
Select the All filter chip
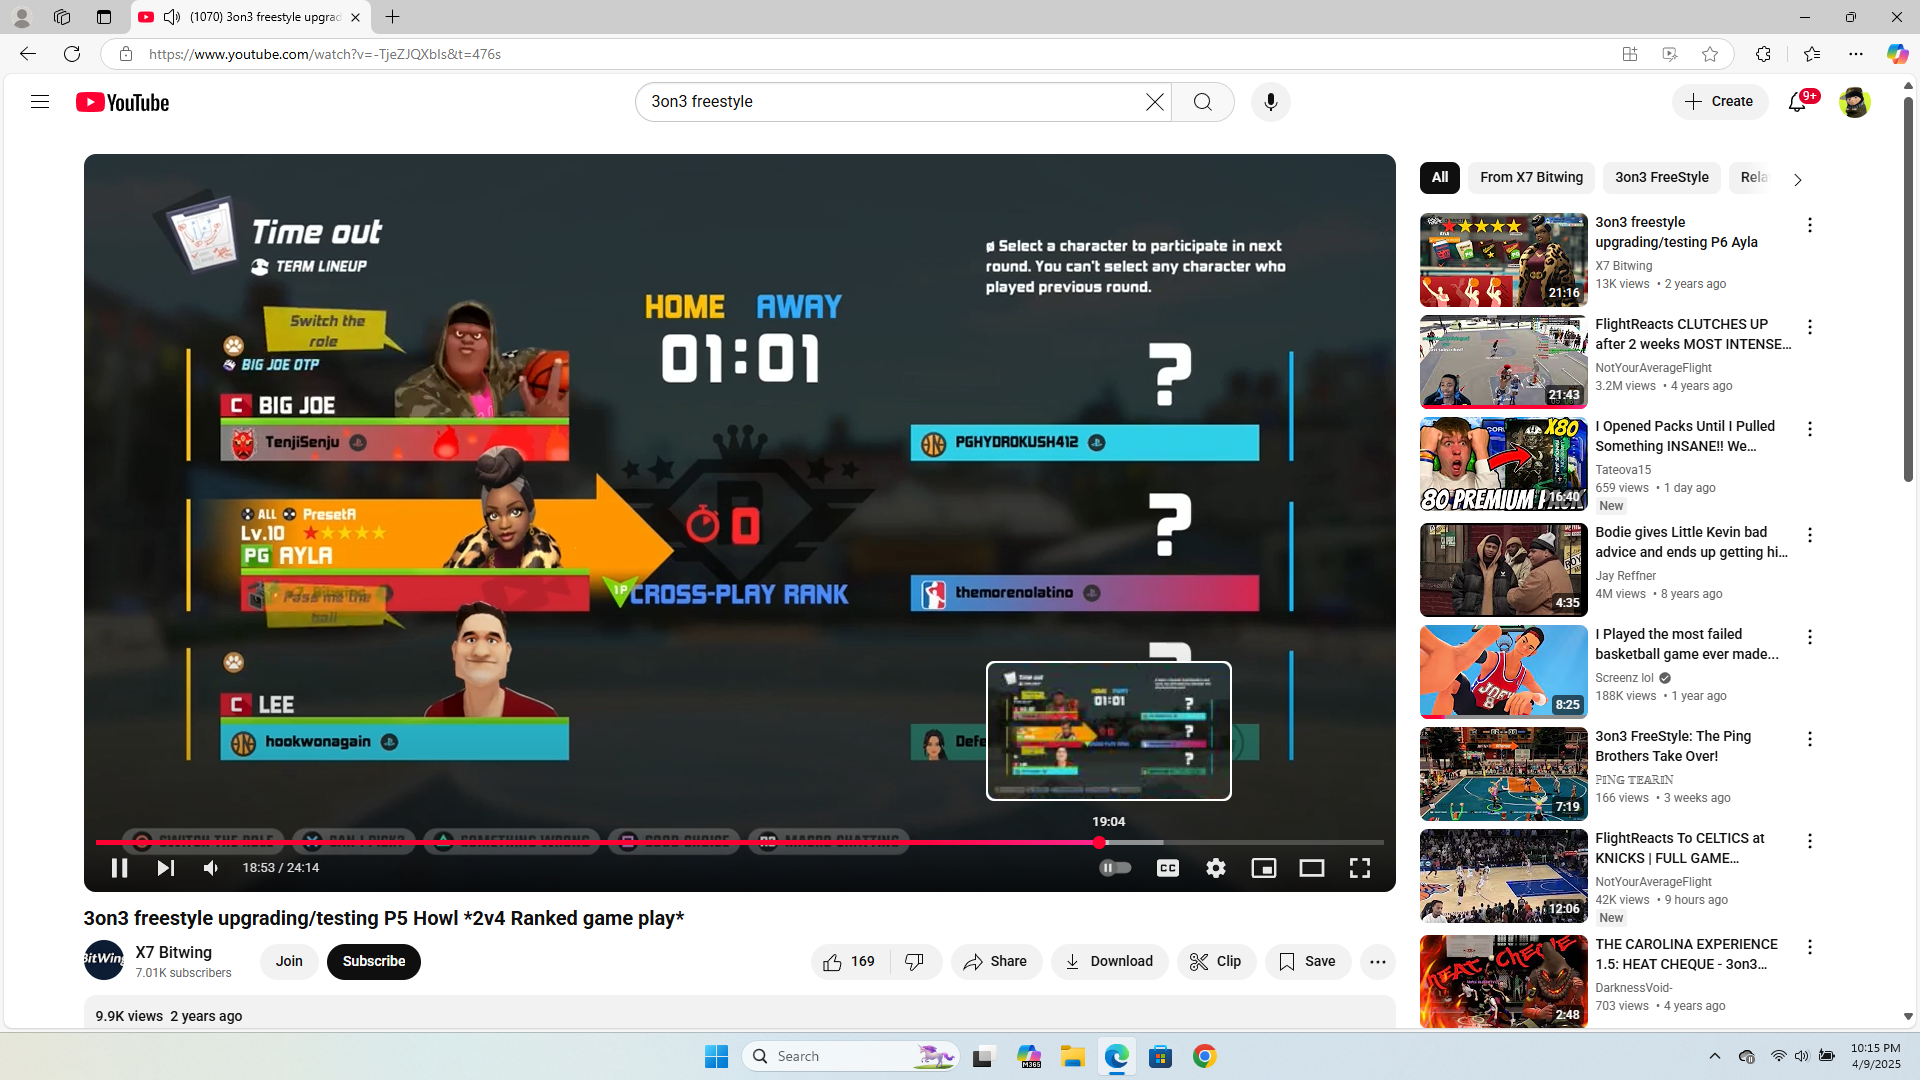click(1440, 178)
